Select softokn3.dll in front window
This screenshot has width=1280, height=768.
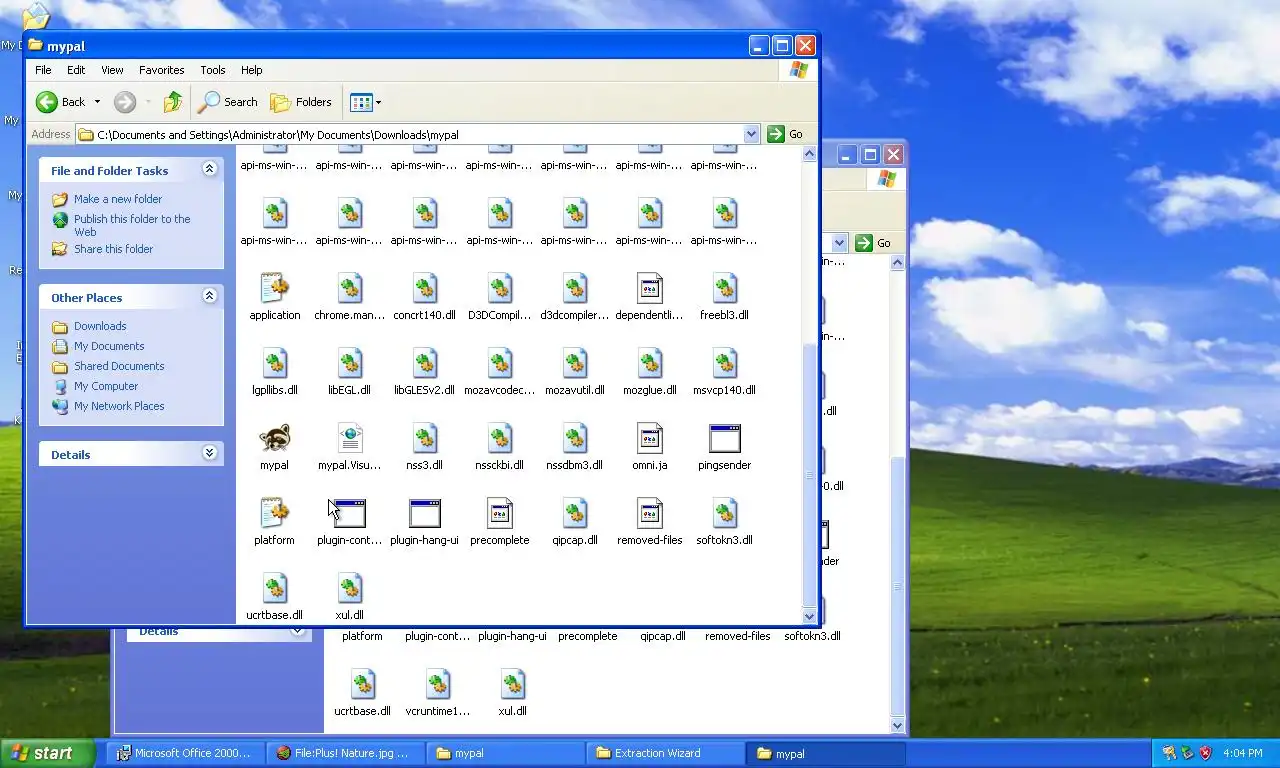(x=725, y=513)
